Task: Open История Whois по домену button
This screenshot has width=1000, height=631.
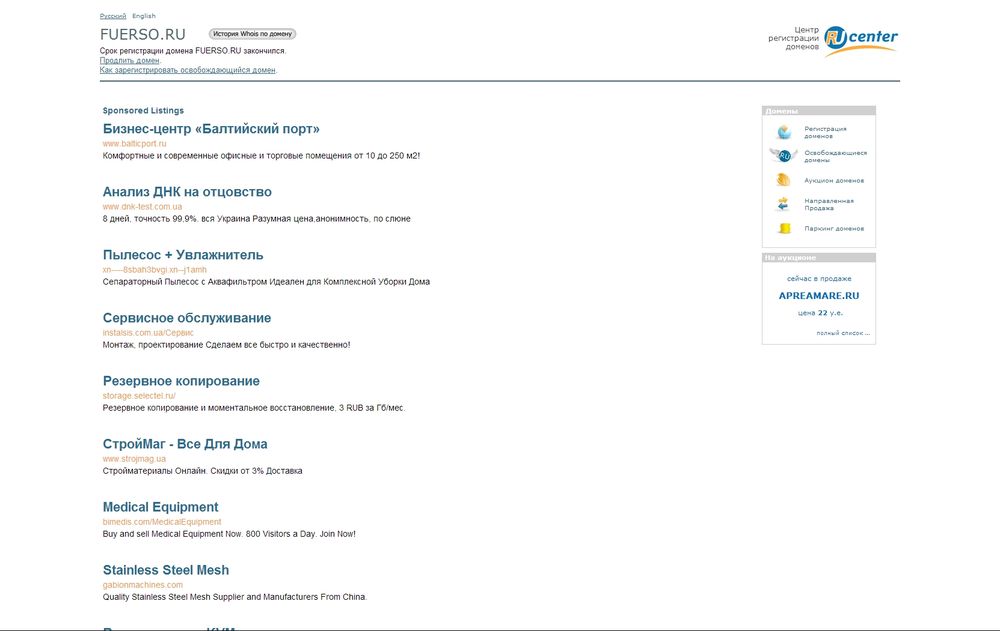Action: [x=253, y=34]
